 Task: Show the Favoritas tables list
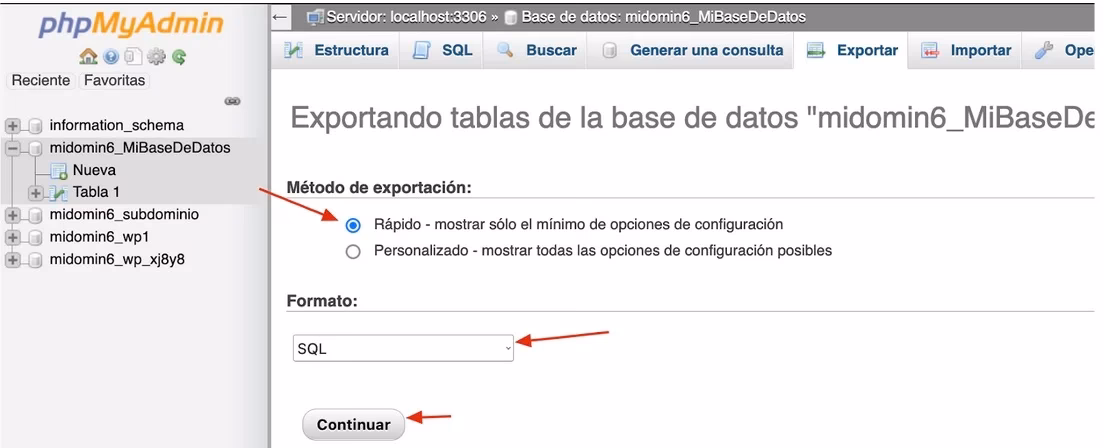pos(114,80)
